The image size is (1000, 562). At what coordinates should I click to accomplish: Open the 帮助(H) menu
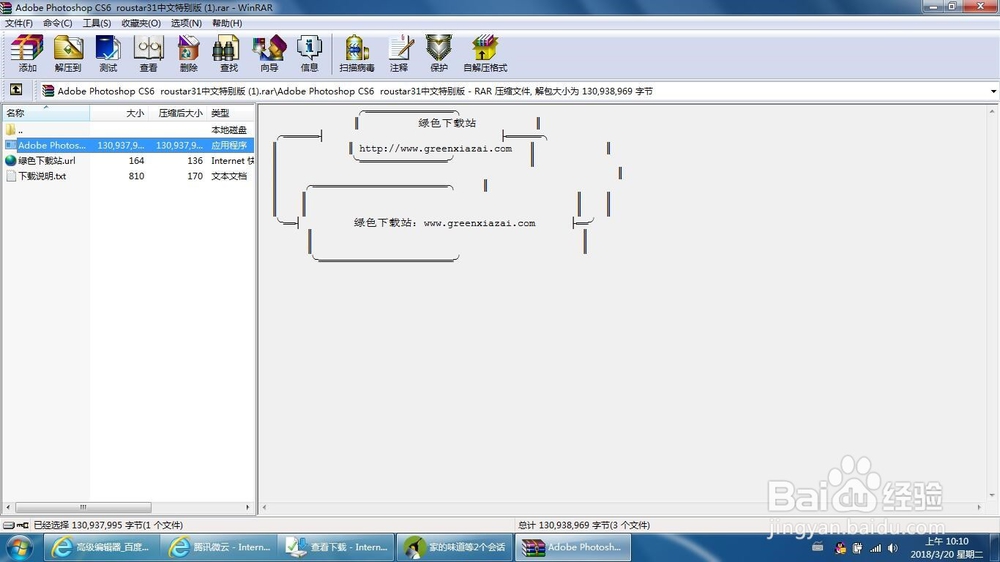point(227,23)
